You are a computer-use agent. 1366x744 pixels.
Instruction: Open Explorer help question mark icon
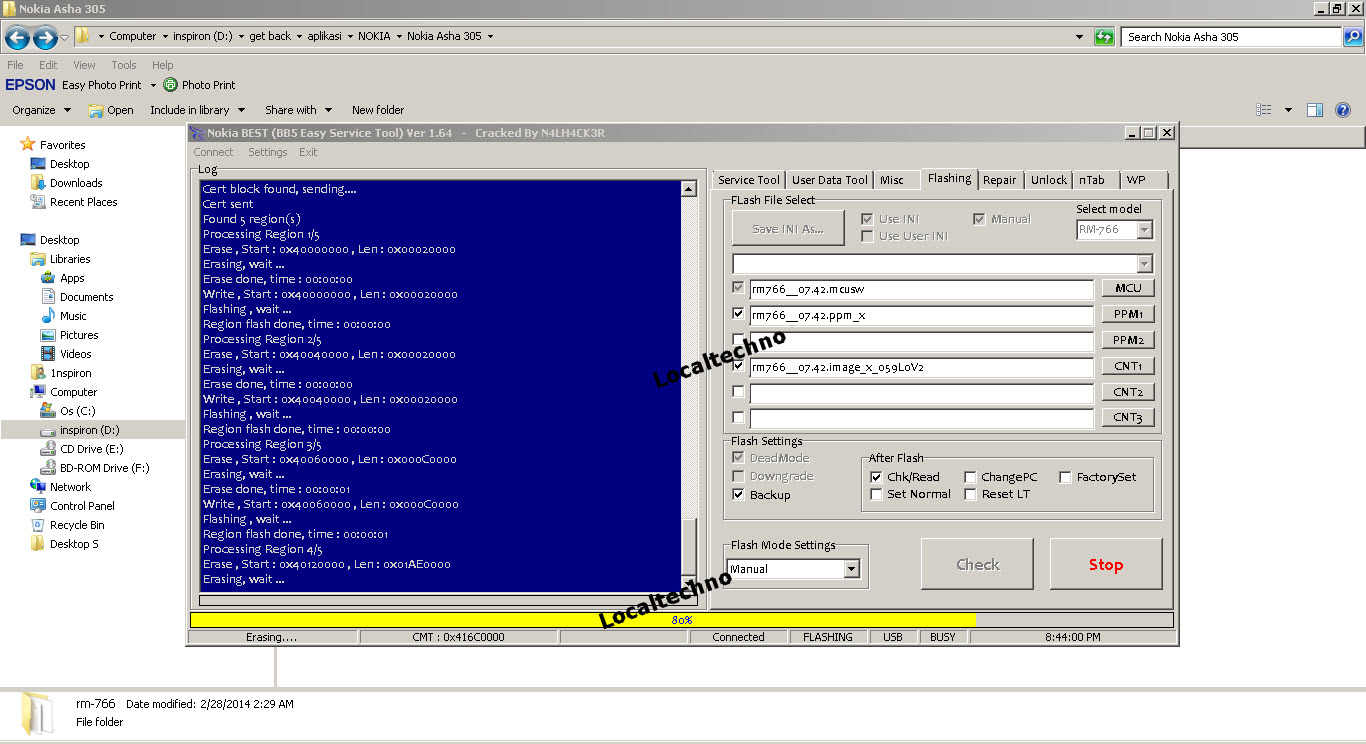coord(1344,110)
